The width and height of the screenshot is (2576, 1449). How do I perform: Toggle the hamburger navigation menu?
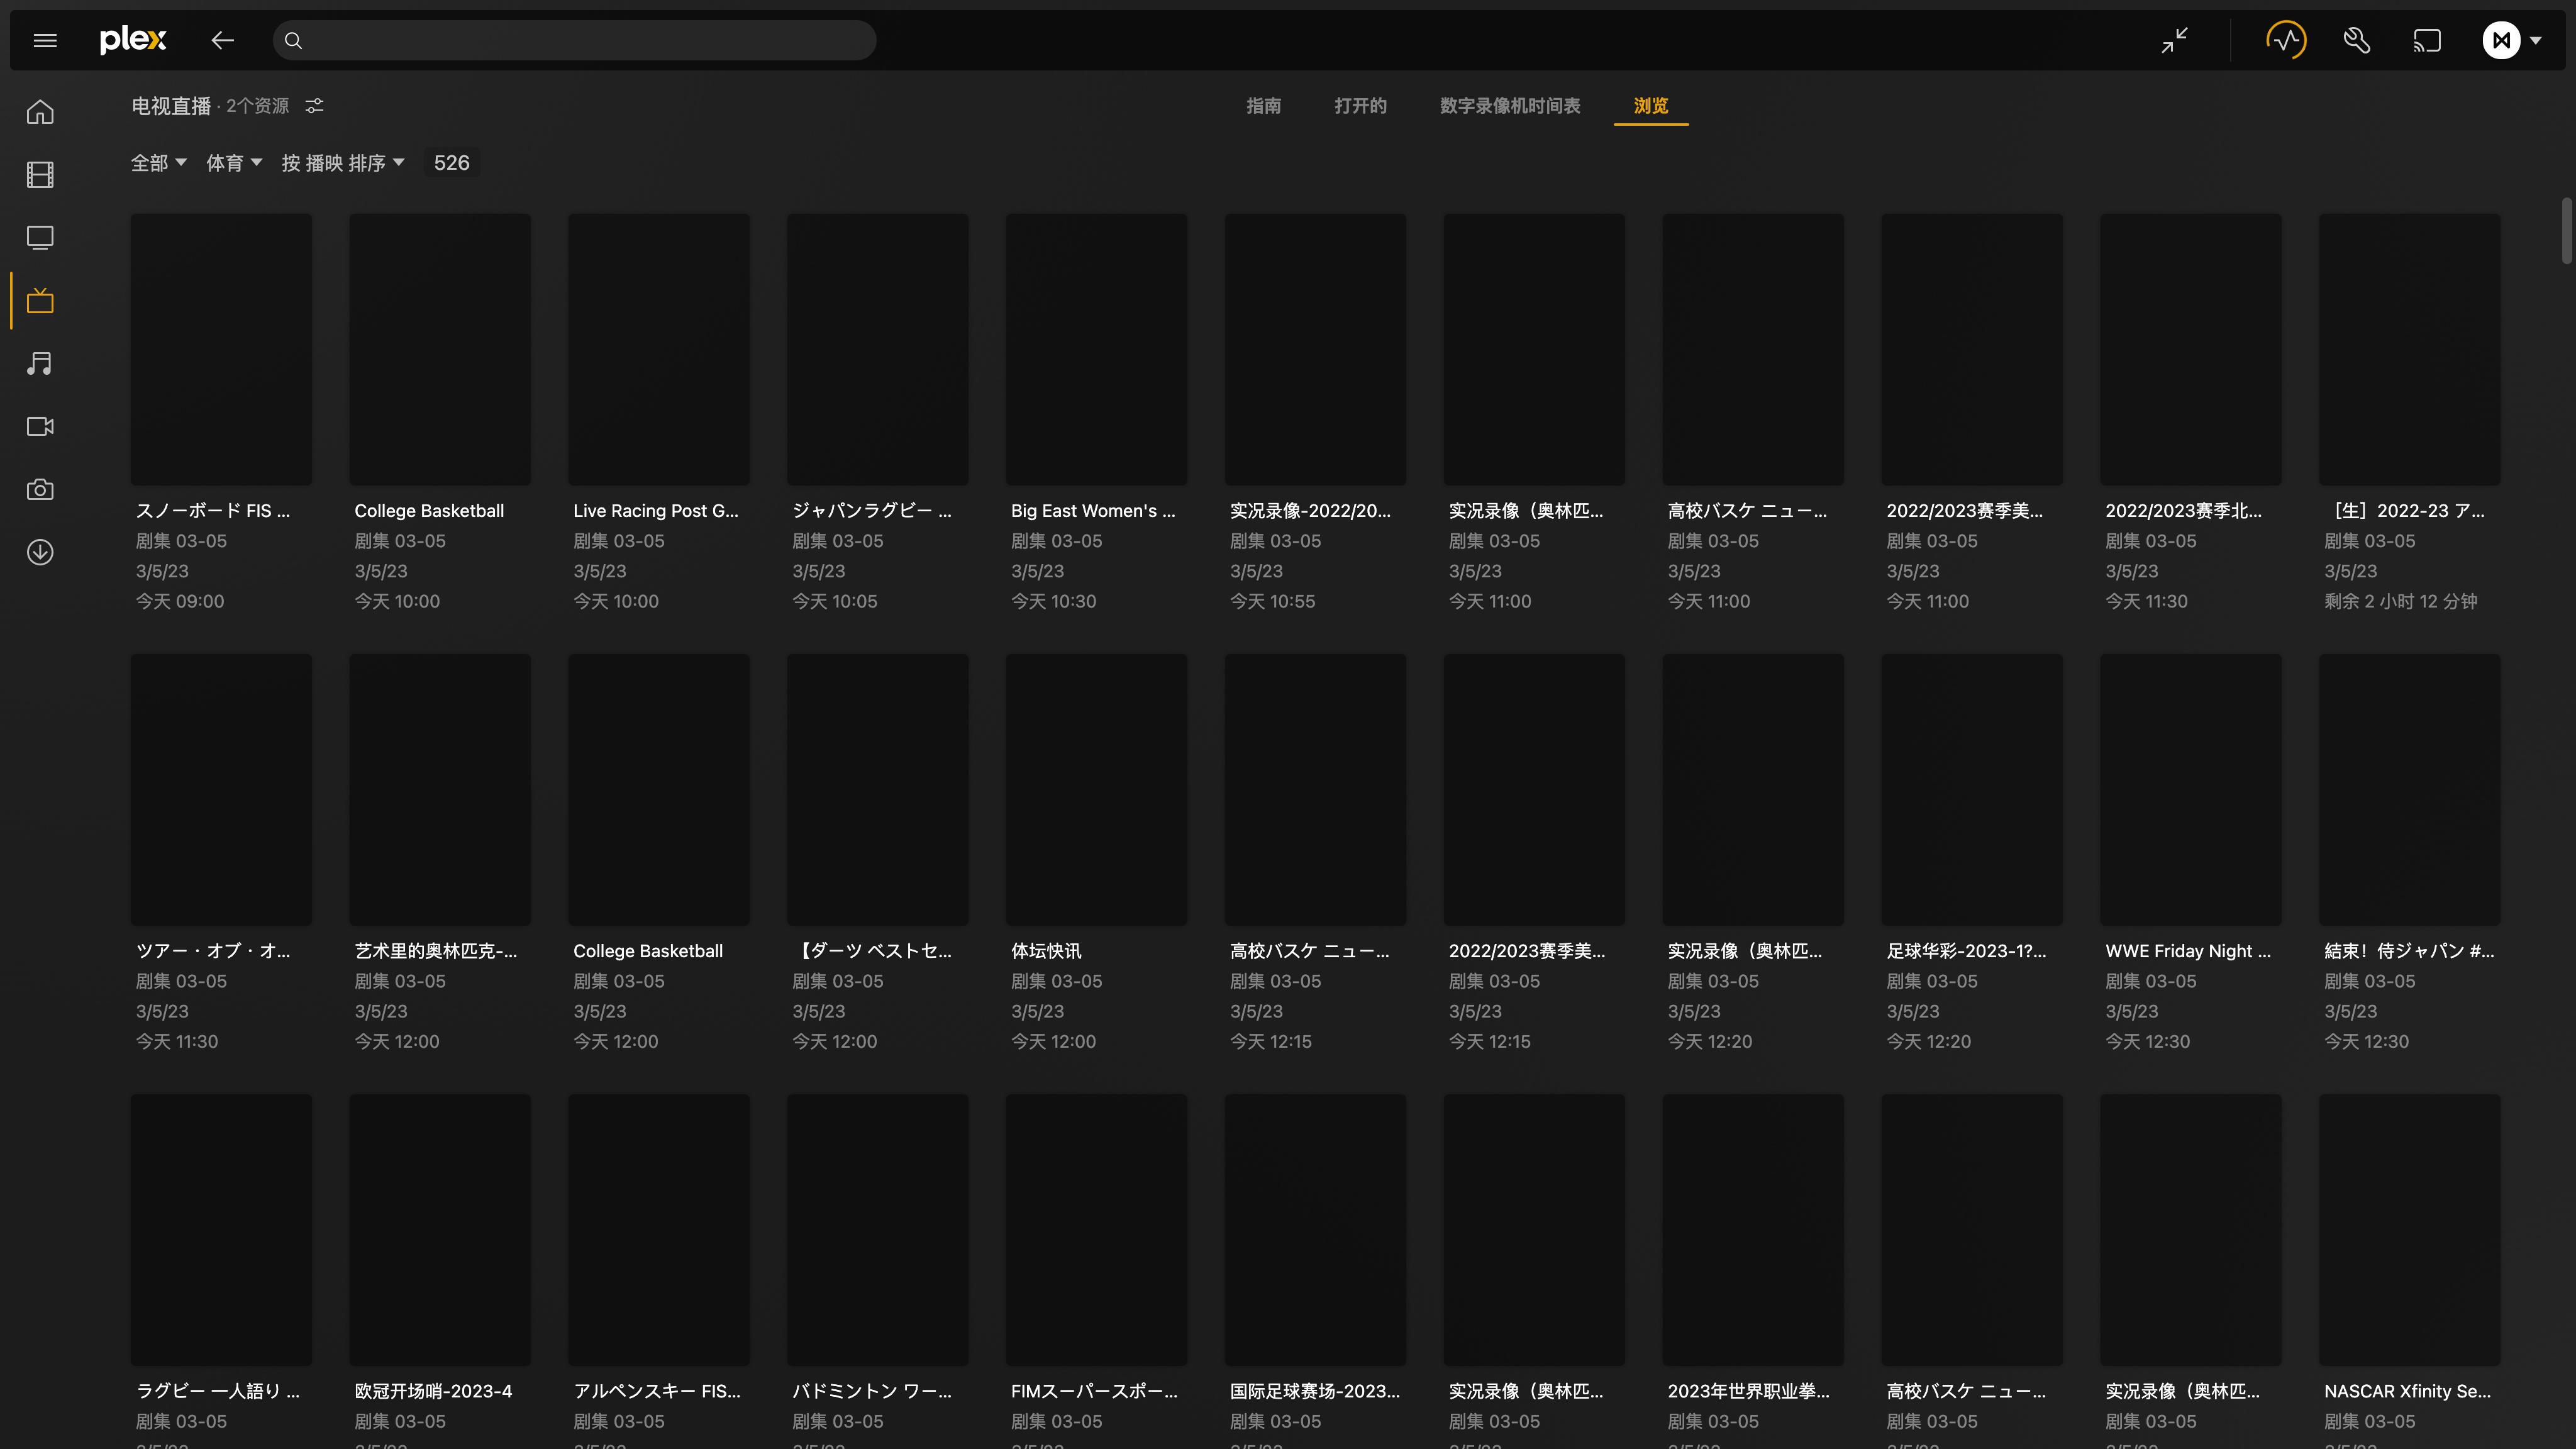coord(45,40)
